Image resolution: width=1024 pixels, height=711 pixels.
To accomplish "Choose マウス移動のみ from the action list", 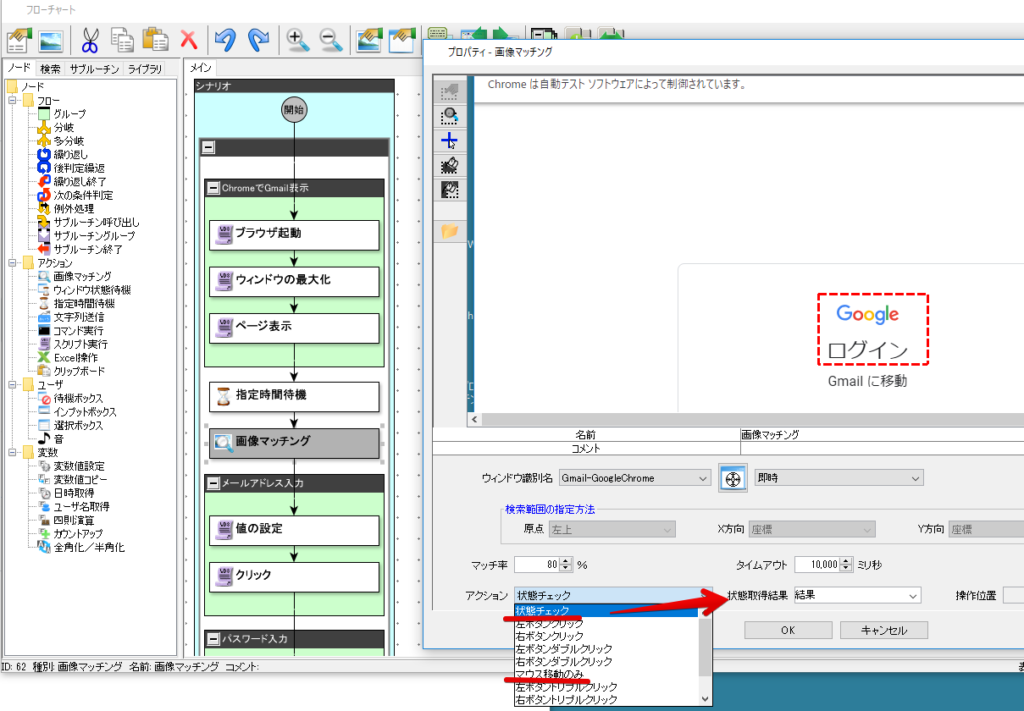I will 549,674.
